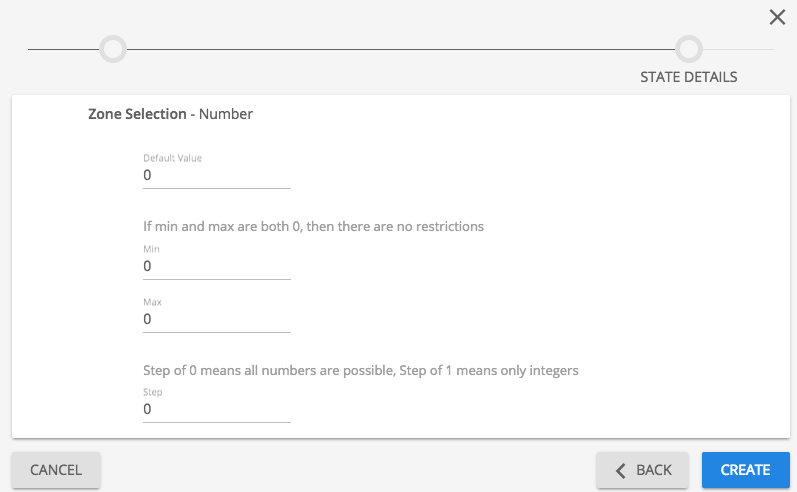
Task: Click the Default Value field label
Action: point(173,158)
